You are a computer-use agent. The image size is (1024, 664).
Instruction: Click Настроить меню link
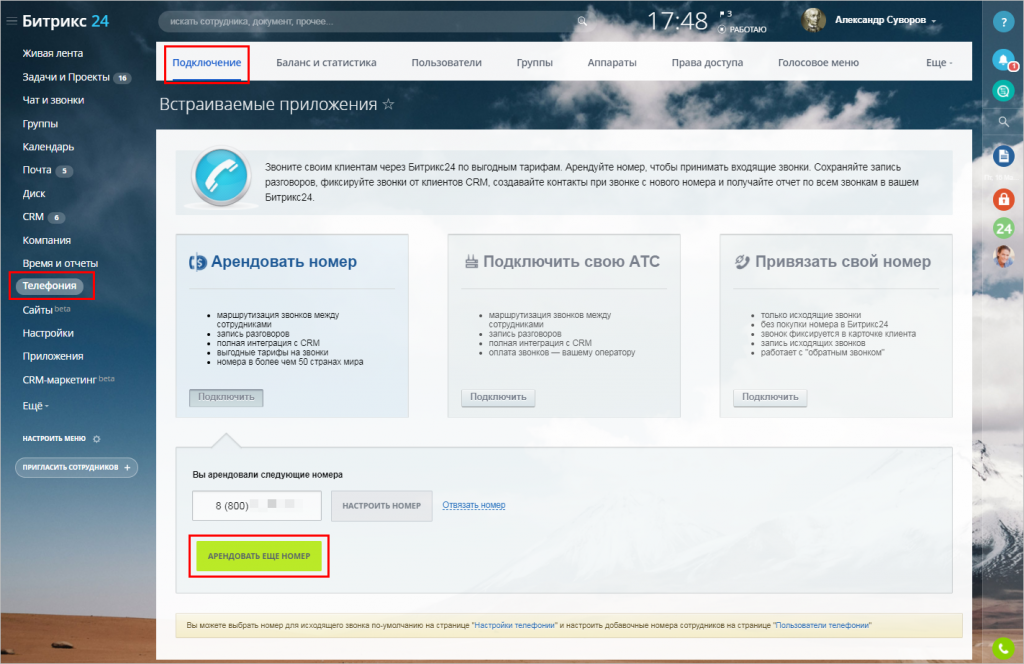tap(54, 439)
